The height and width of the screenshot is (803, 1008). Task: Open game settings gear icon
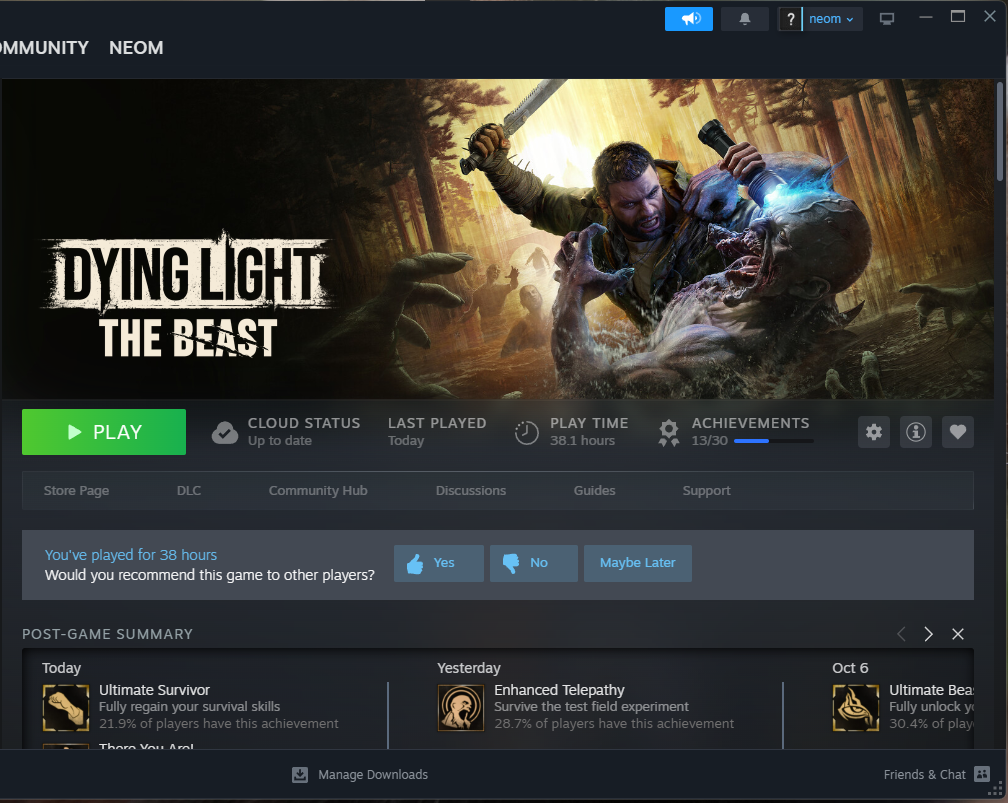click(x=874, y=432)
